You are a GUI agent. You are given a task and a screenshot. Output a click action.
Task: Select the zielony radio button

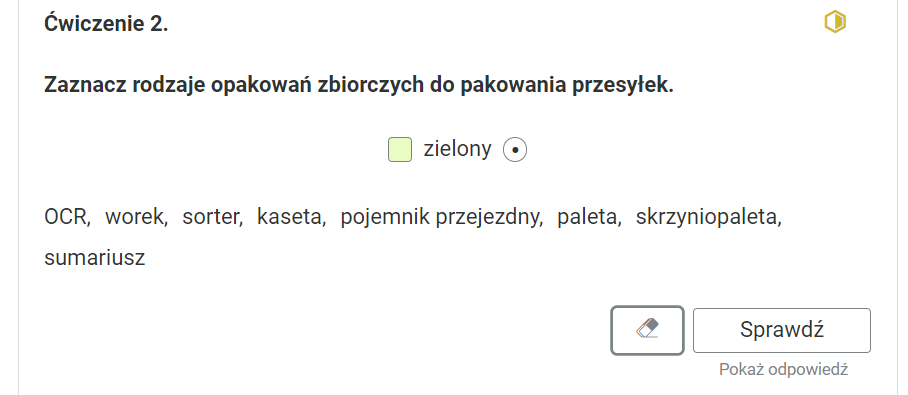(x=515, y=150)
